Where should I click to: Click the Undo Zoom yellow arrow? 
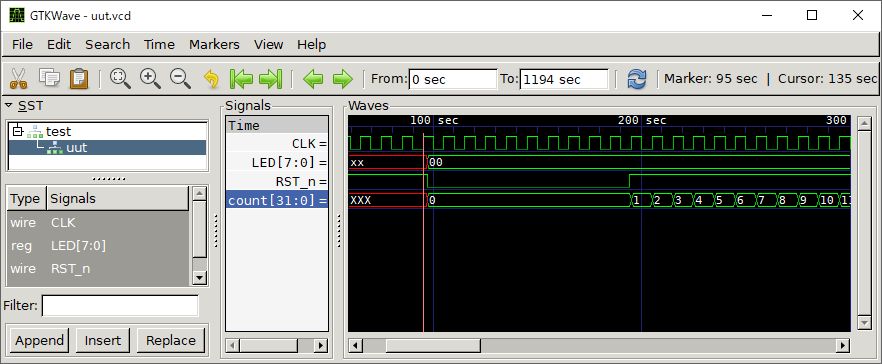(211, 79)
